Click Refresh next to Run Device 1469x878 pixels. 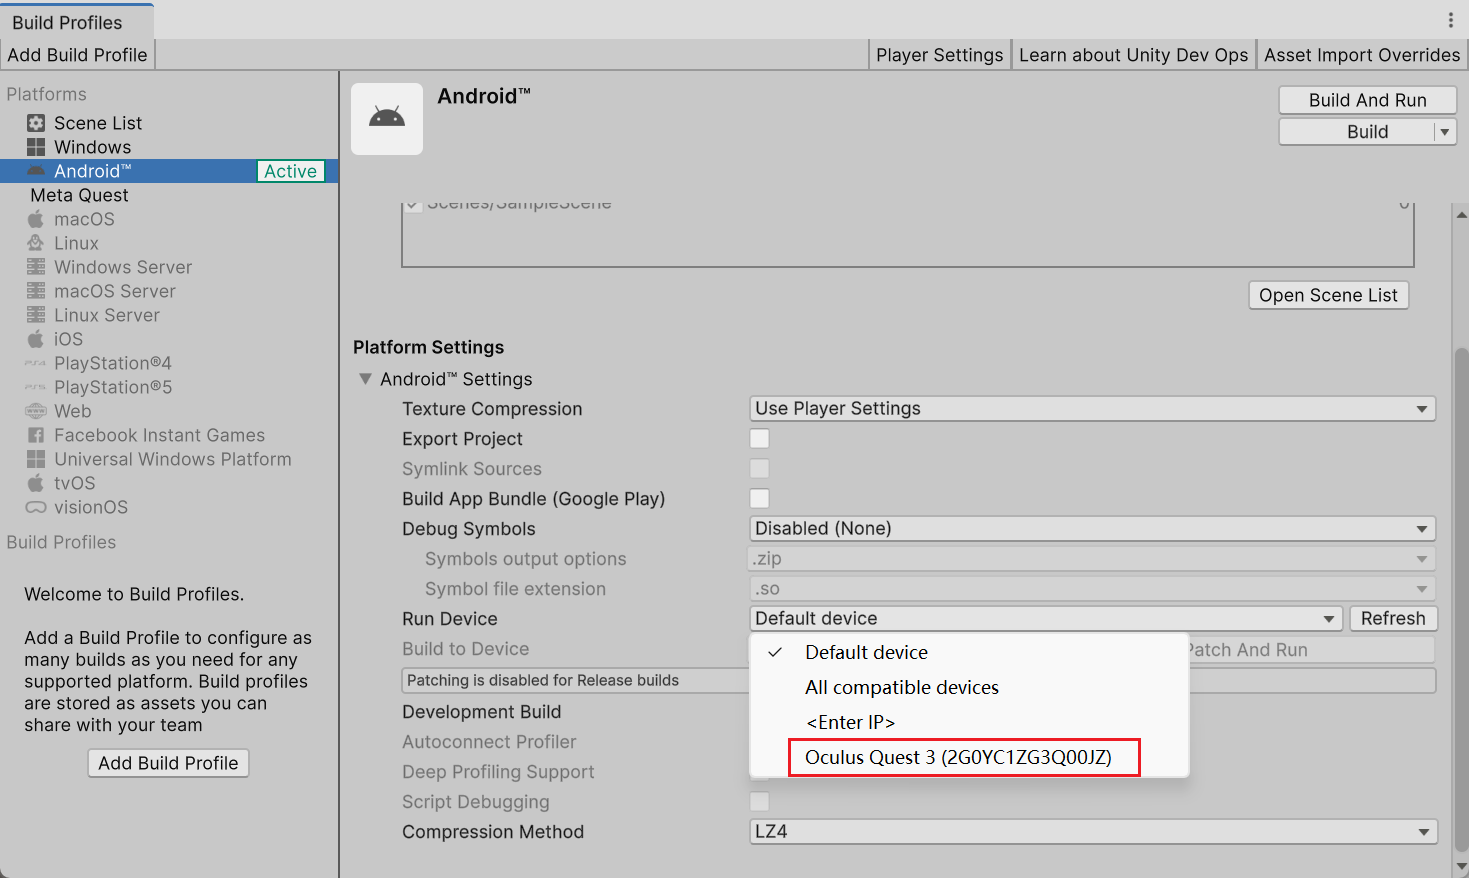coord(1393,619)
